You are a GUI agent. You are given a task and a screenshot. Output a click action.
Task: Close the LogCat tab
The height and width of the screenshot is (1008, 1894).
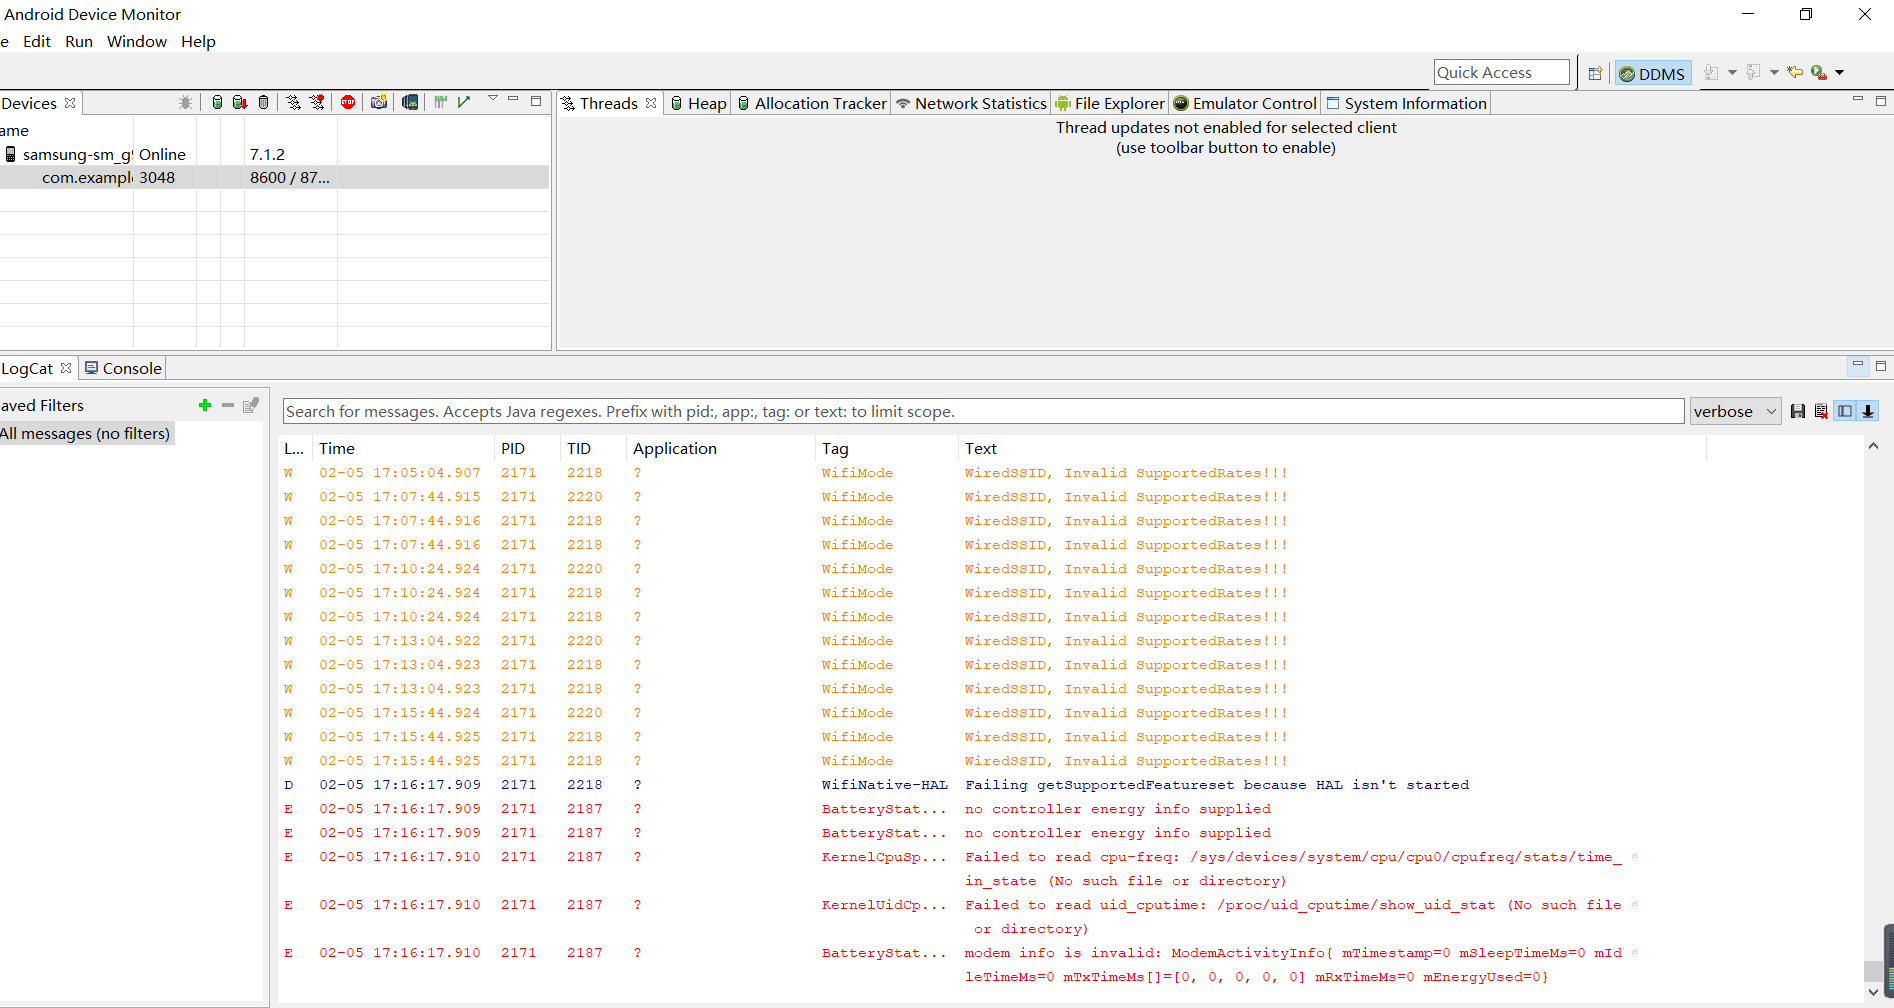point(66,368)
